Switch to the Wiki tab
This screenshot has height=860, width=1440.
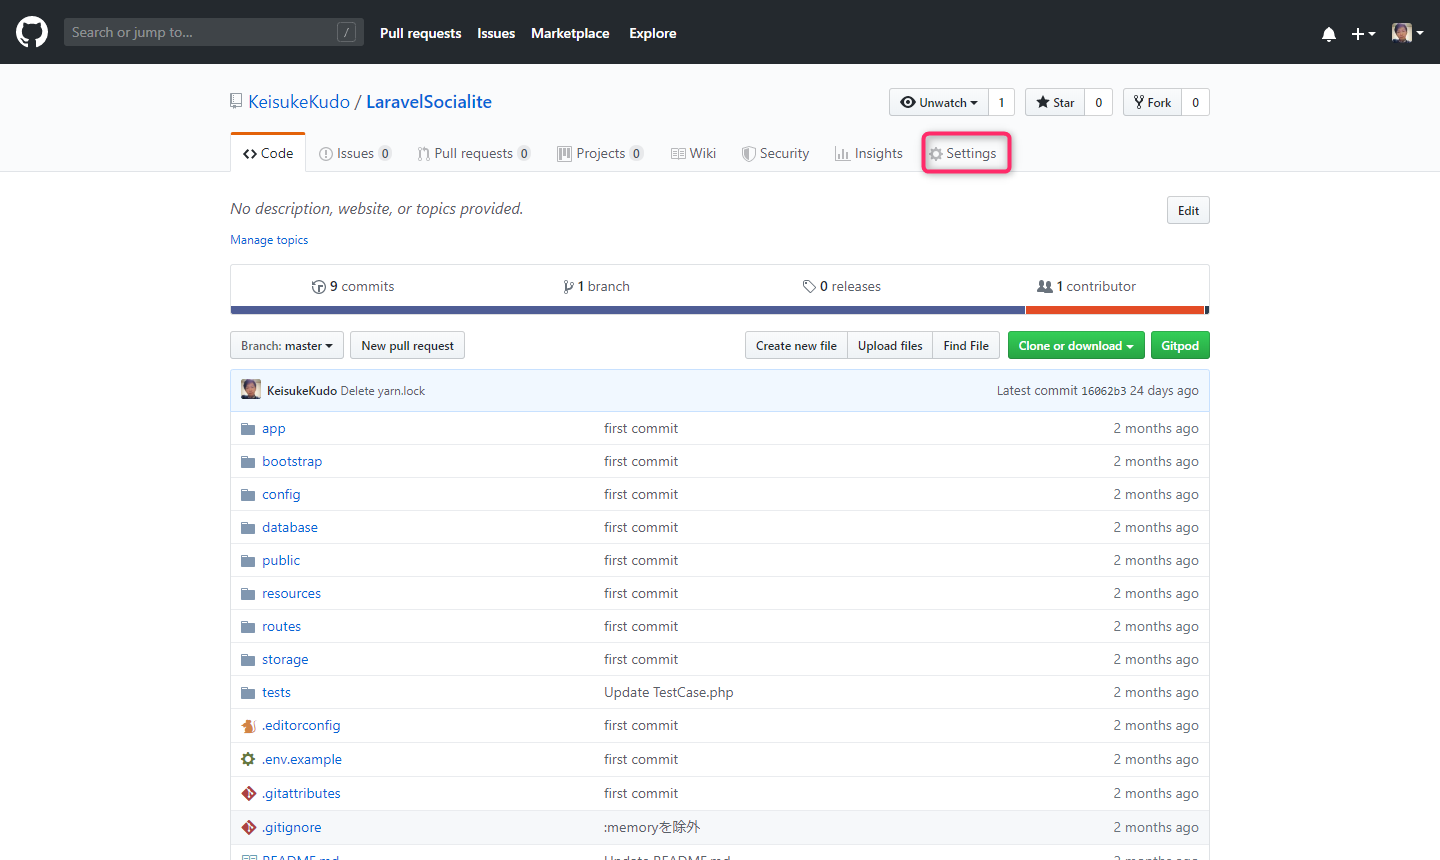click(x=693, y=153)
